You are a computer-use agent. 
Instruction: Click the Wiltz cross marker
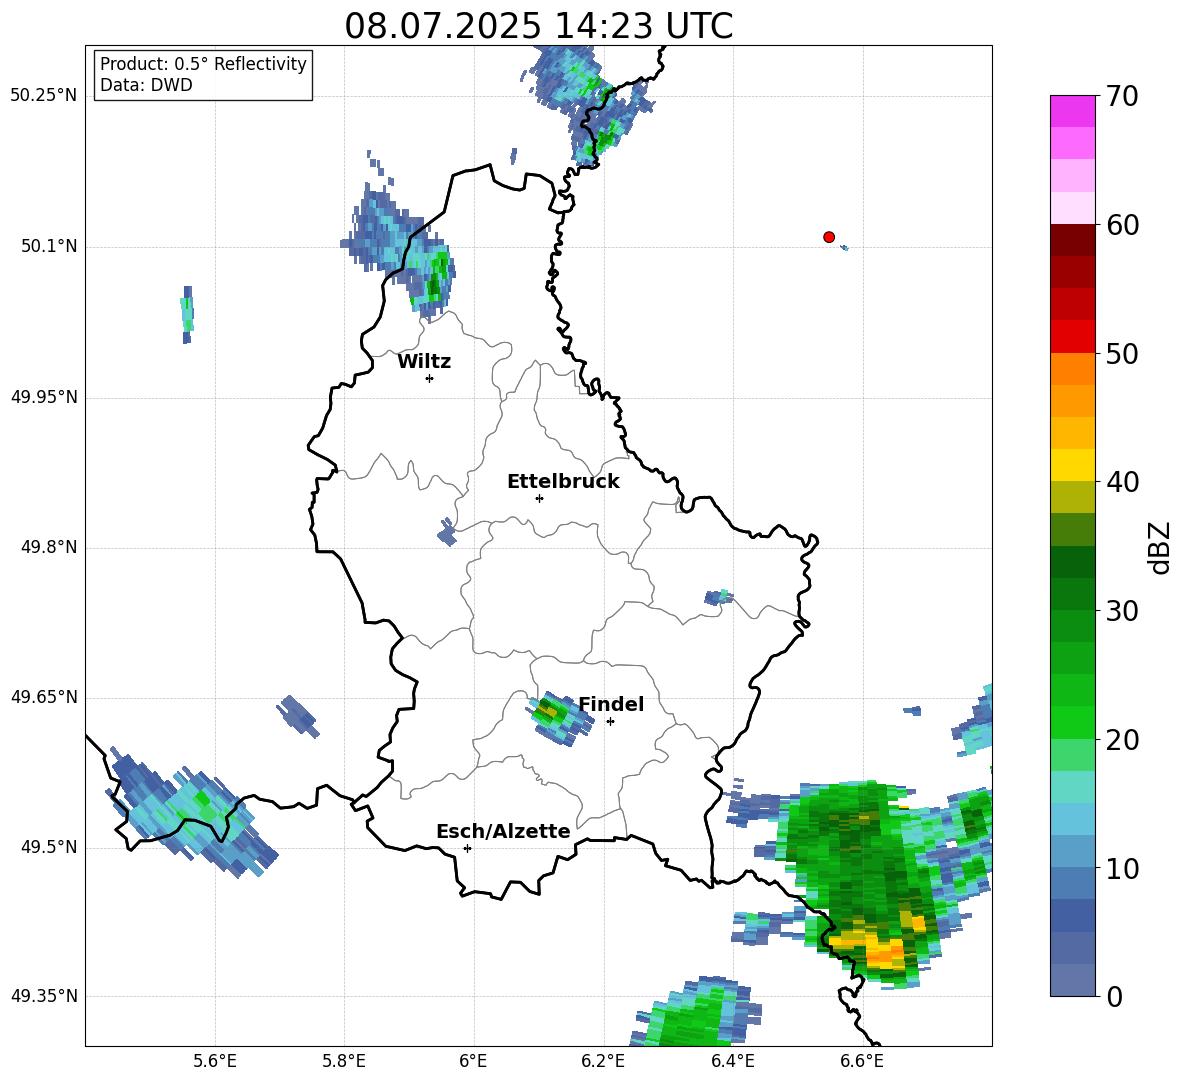[x=430, y=378]
